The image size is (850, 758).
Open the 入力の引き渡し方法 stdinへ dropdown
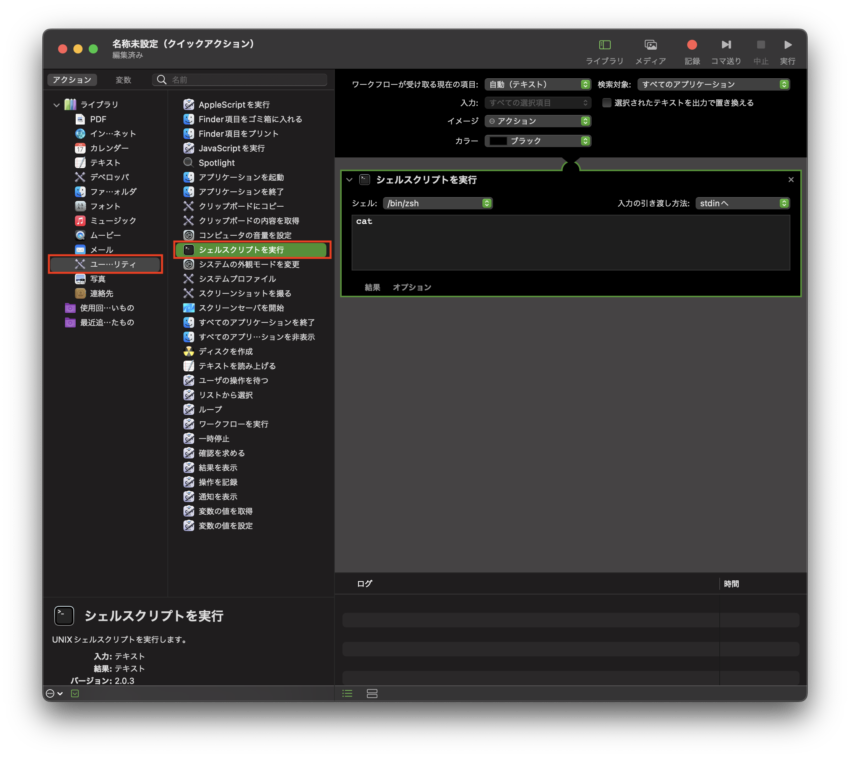point(742,203)
